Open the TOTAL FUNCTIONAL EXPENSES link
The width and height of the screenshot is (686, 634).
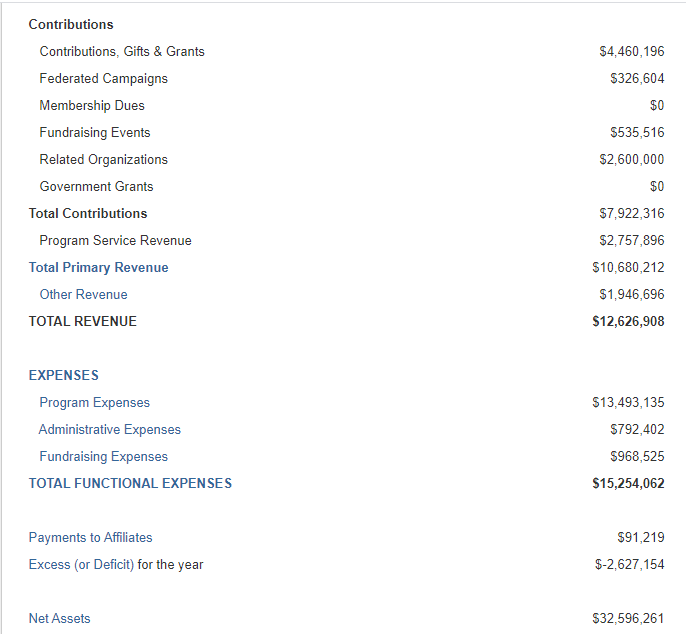click(130, 483)
